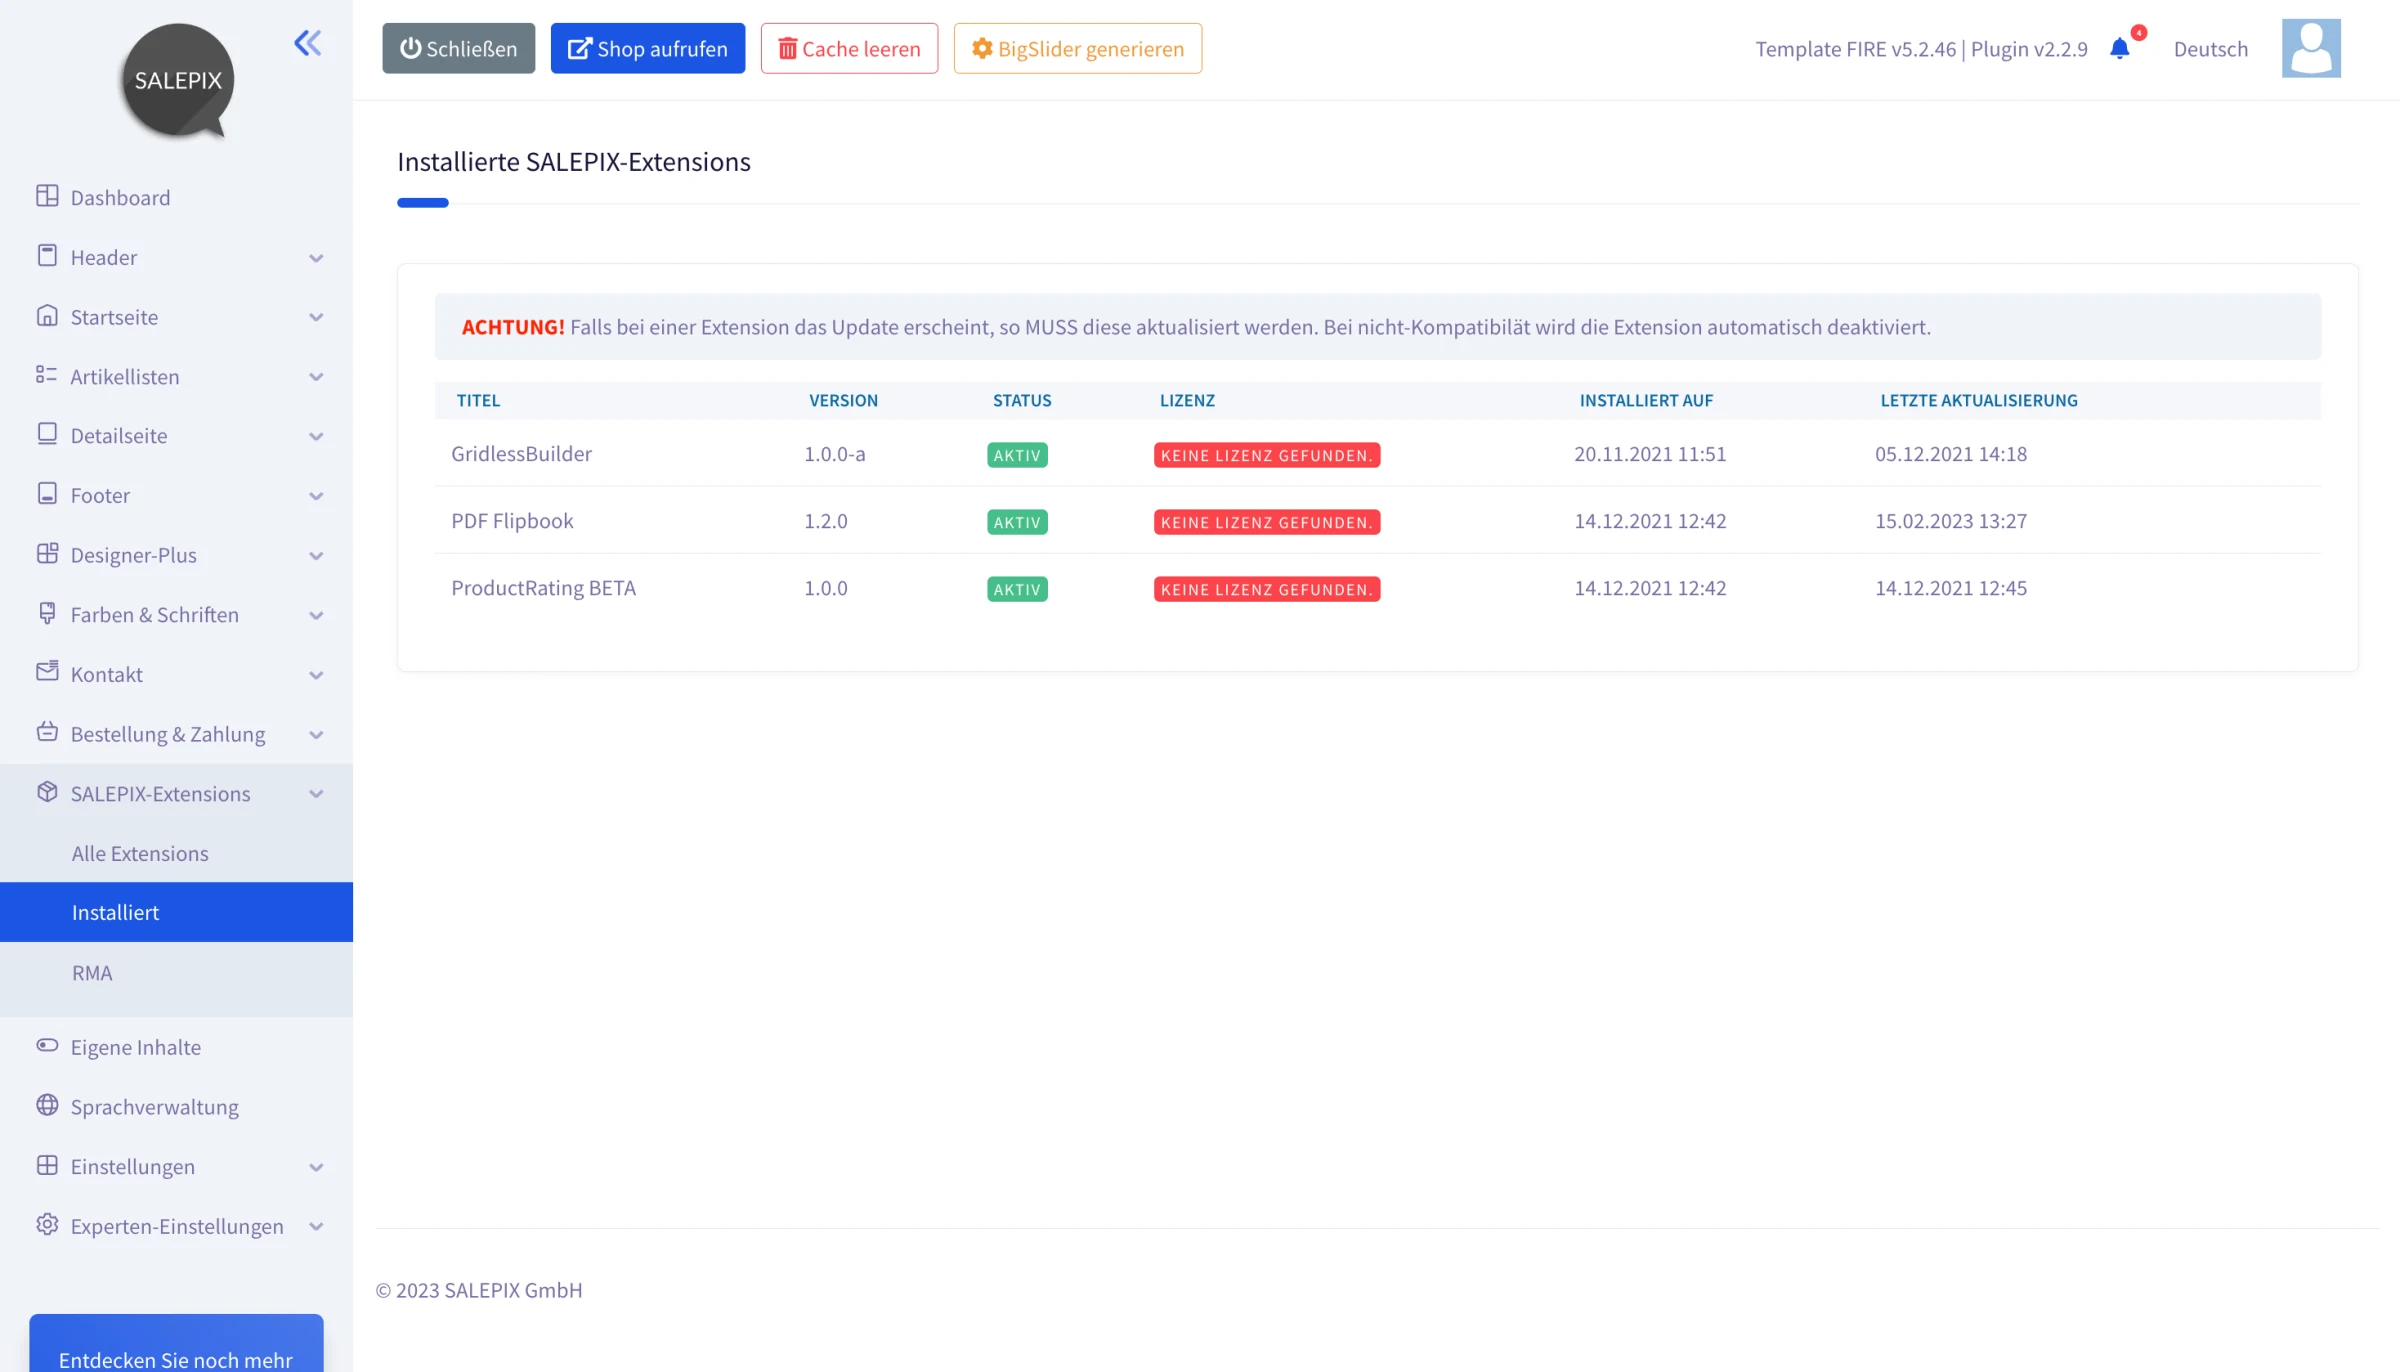Viewport: 2400px width, 1372px height.
Task: Click AKTIV badge for ProductRating BETA
Action: [1017, 589]
